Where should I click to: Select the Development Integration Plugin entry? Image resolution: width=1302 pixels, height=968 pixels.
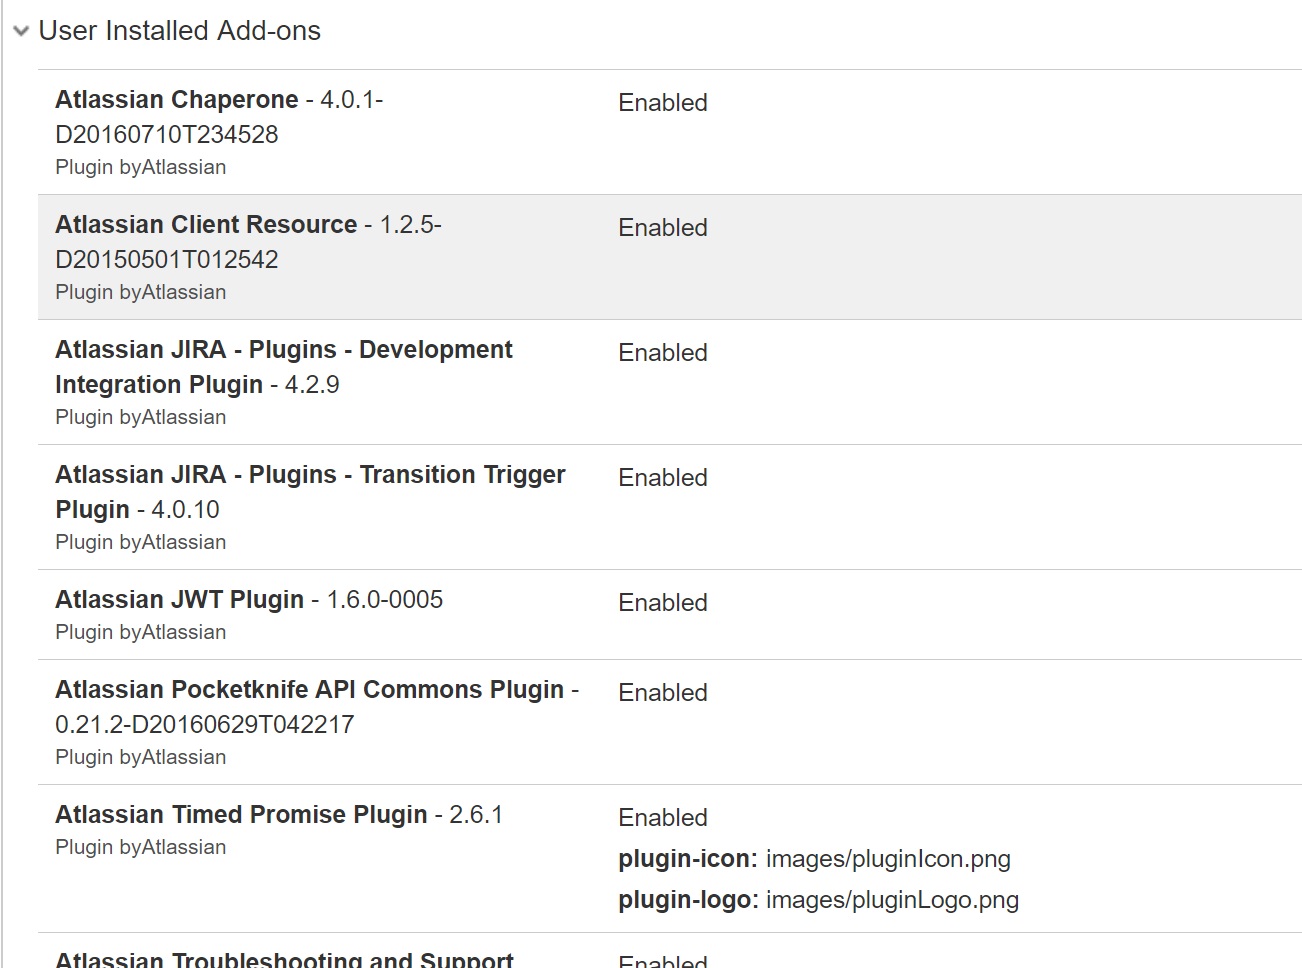click(283, 367)
